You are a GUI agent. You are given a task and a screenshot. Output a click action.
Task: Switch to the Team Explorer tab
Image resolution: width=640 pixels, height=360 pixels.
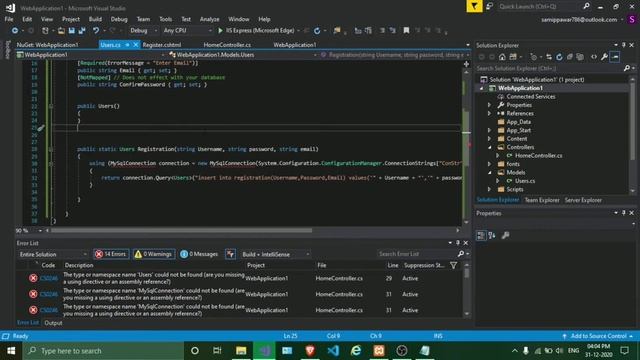point(542,200)
